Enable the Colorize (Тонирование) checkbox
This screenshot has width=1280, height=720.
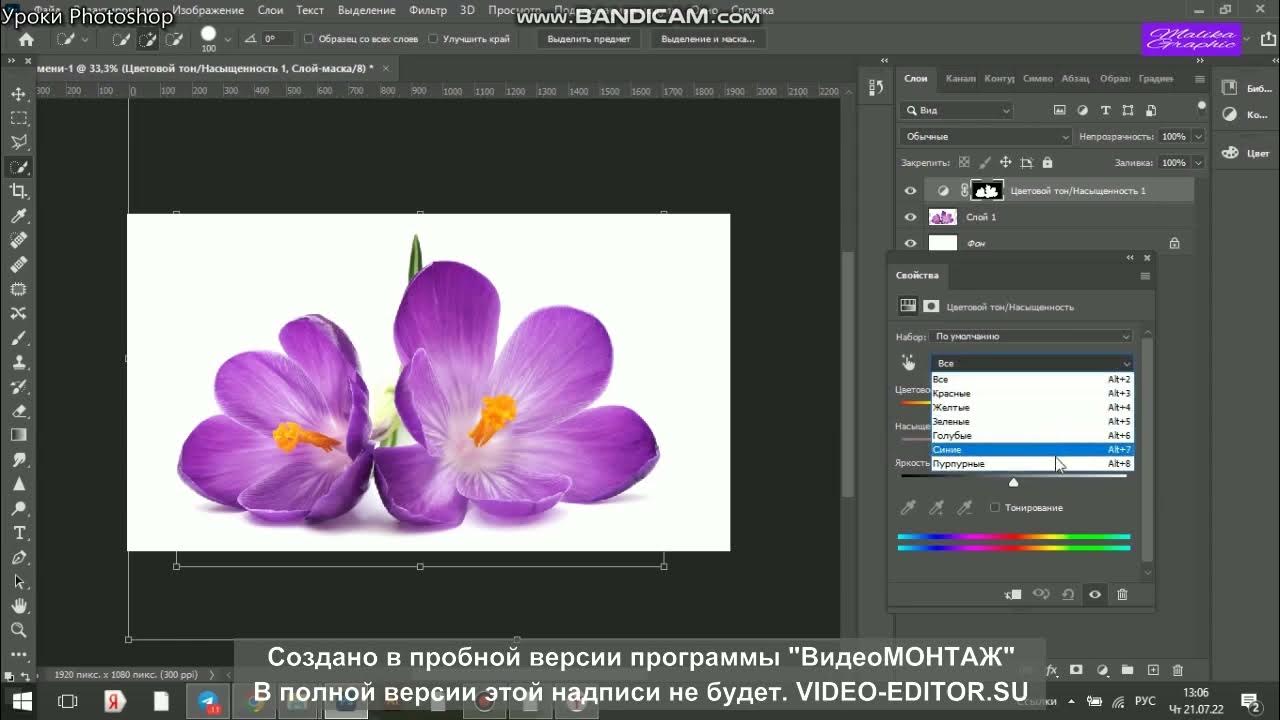(995, 508)
